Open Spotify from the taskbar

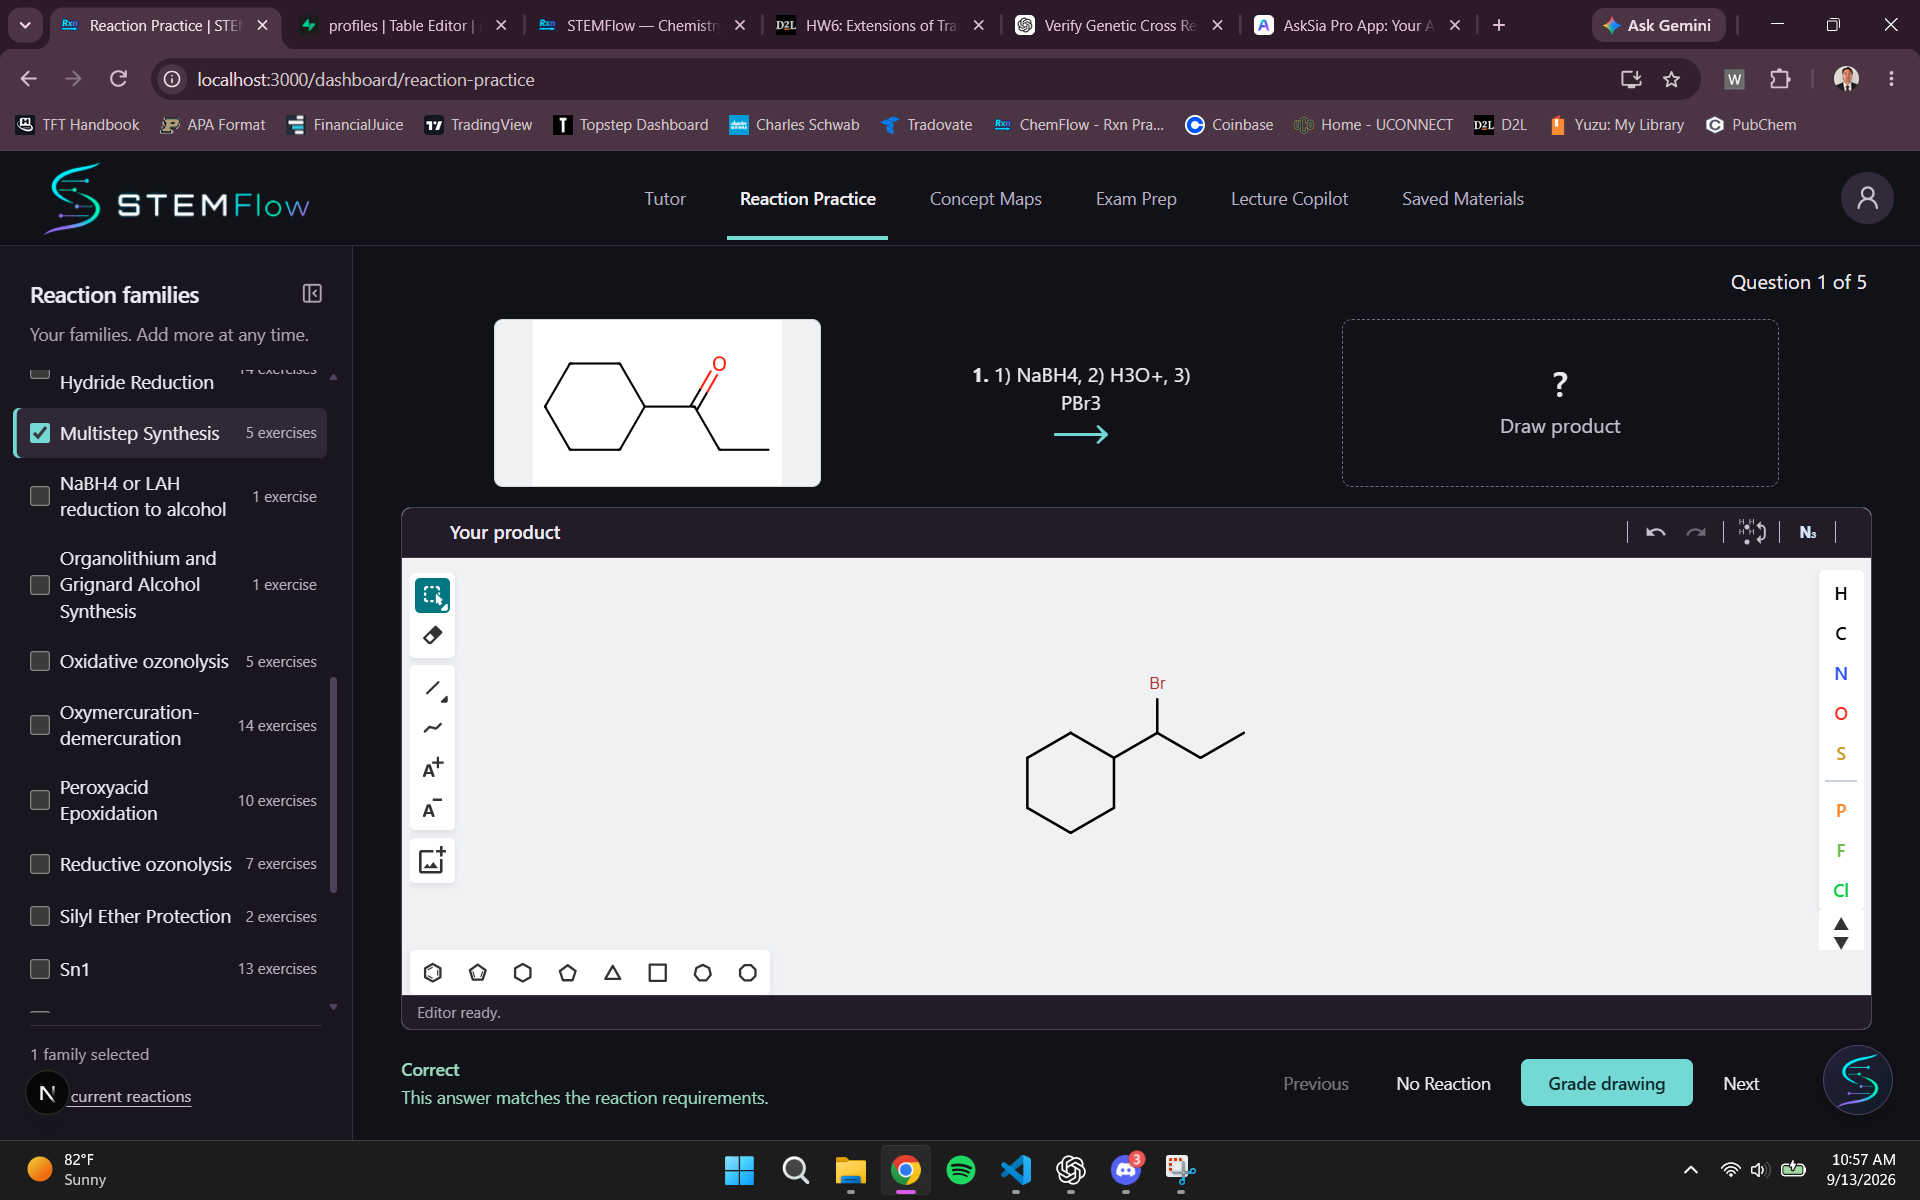pyautogui.click(x=961, y=1169)
